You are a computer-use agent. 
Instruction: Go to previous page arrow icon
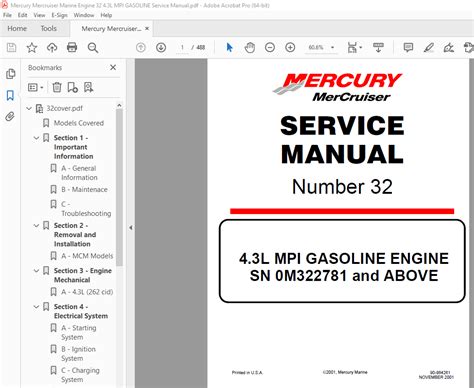coord(141,48)
